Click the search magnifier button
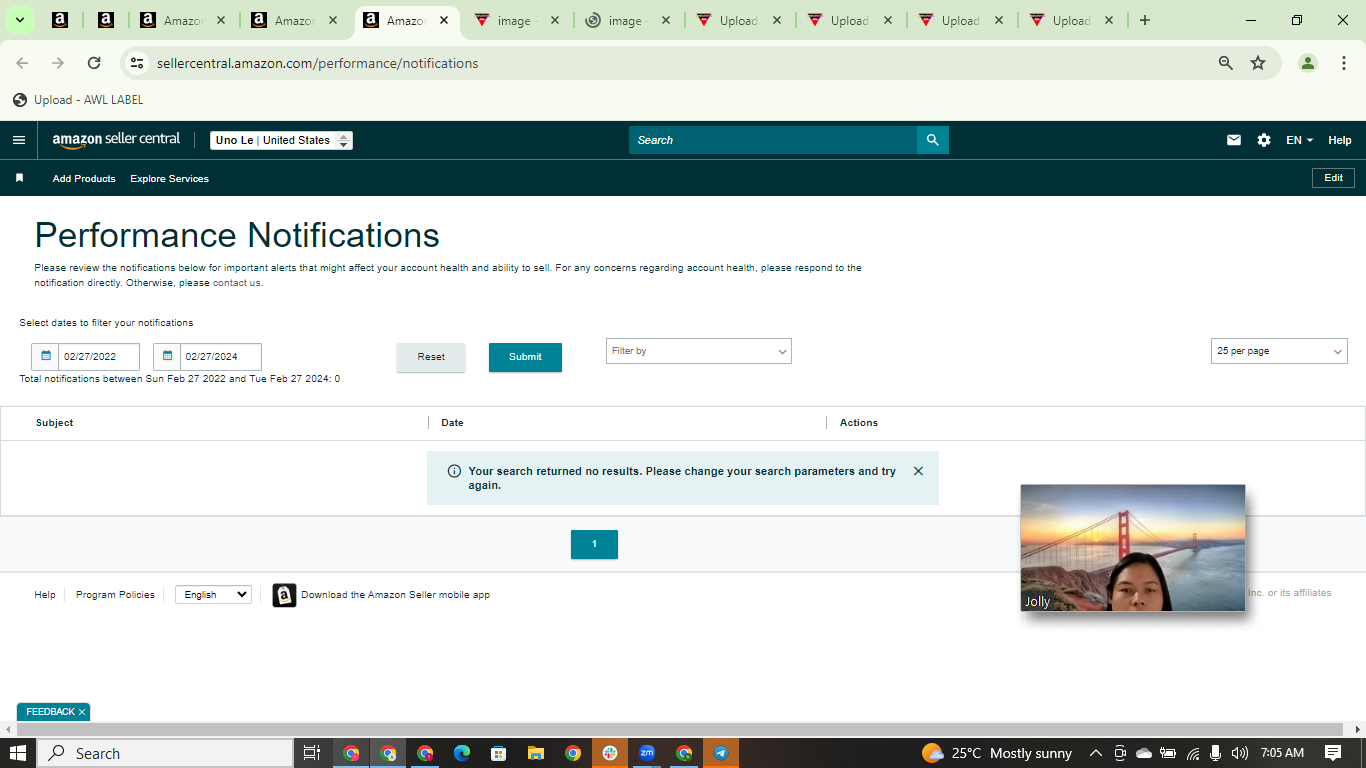Viewport: 1366px width, 768px height. click(932, 140)
